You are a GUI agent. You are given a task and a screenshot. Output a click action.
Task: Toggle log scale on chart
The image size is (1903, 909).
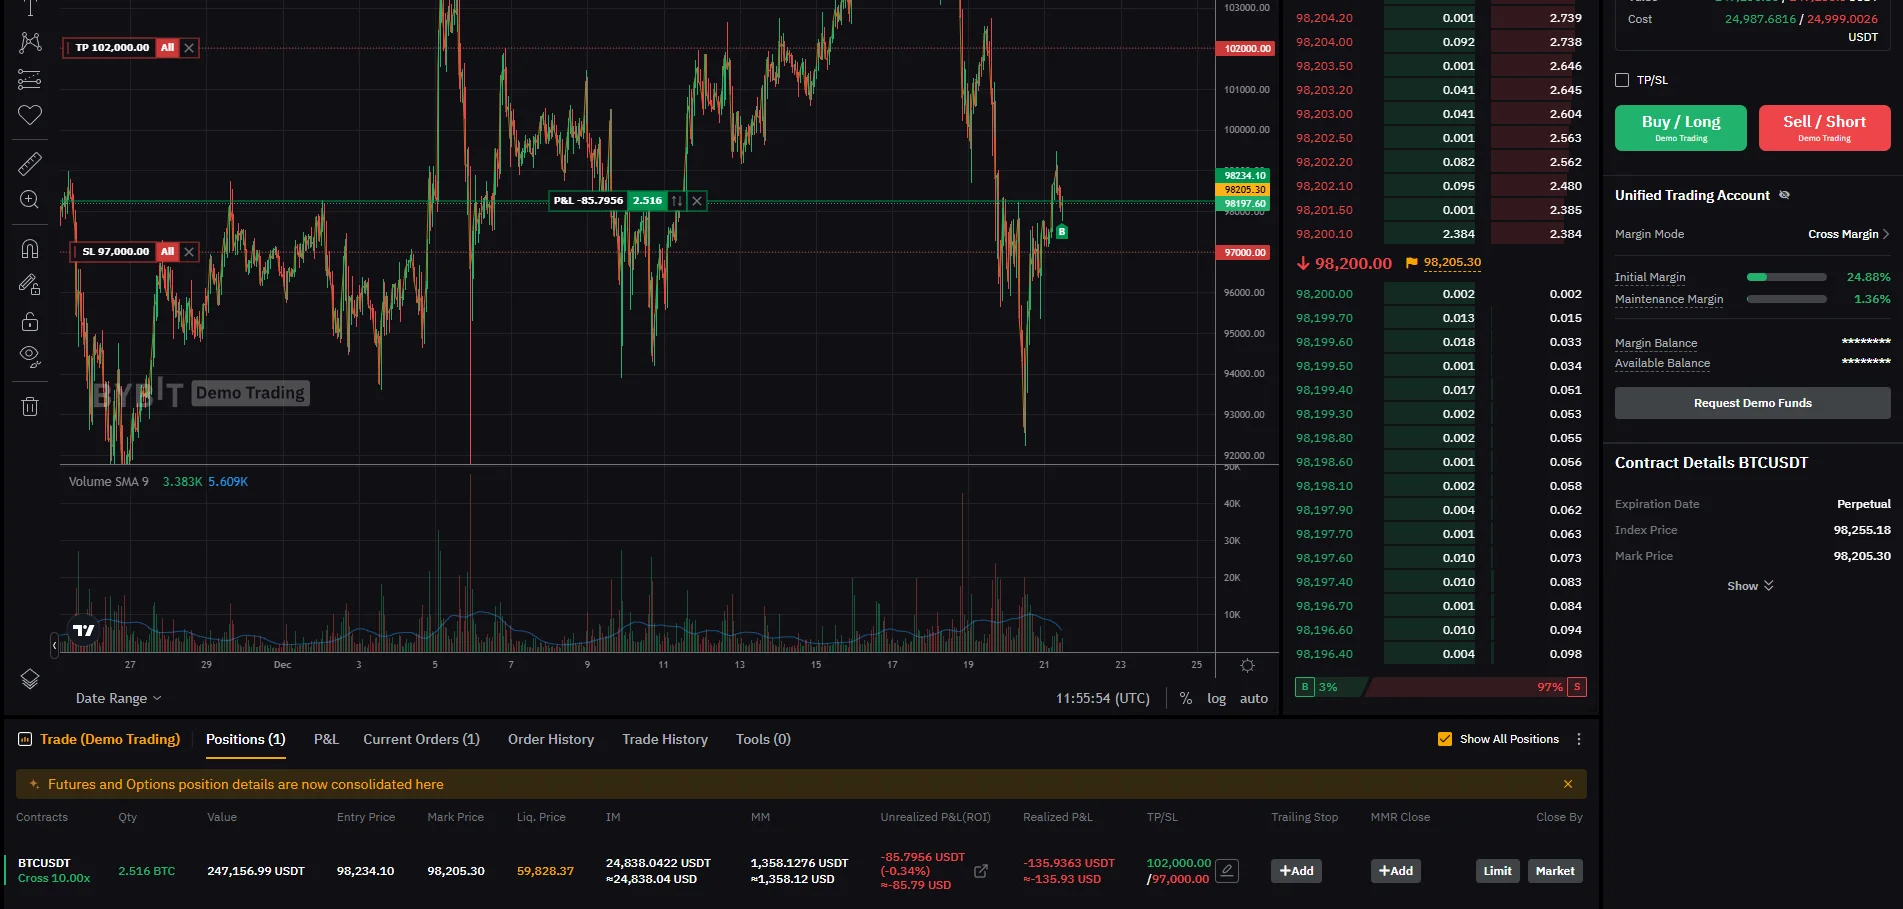point(1216,698)
